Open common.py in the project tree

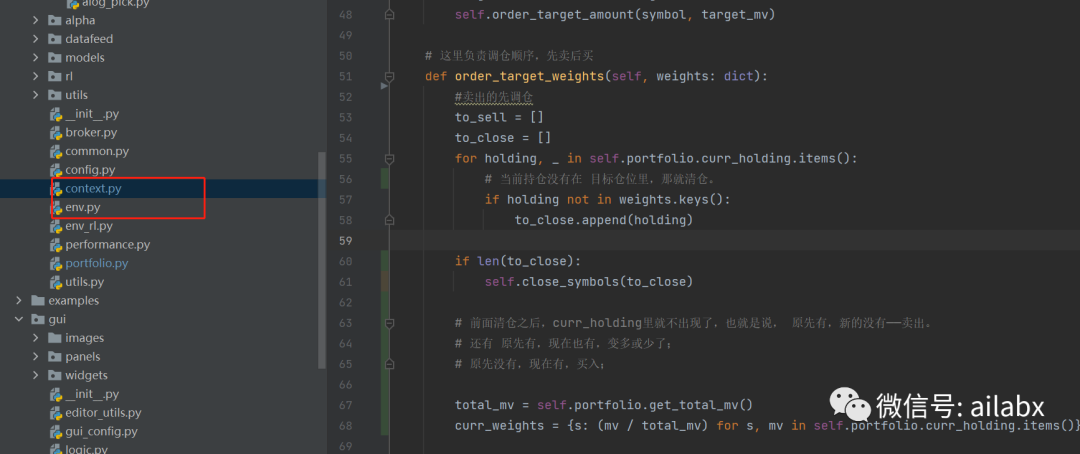tap(97, 151)
